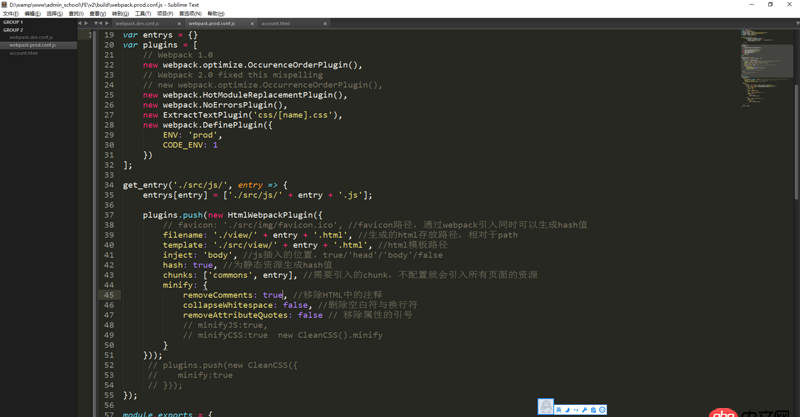This screenshot has width=800, height=417.
Task: Open account.html from the sidebar
Action: 23,53
